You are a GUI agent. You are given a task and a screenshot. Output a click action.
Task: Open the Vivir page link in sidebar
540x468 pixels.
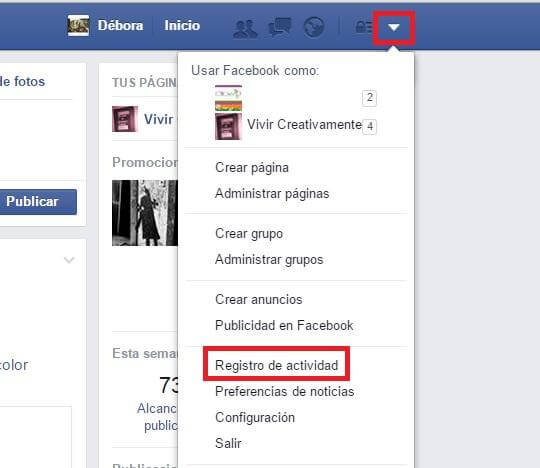coord(158,119)
